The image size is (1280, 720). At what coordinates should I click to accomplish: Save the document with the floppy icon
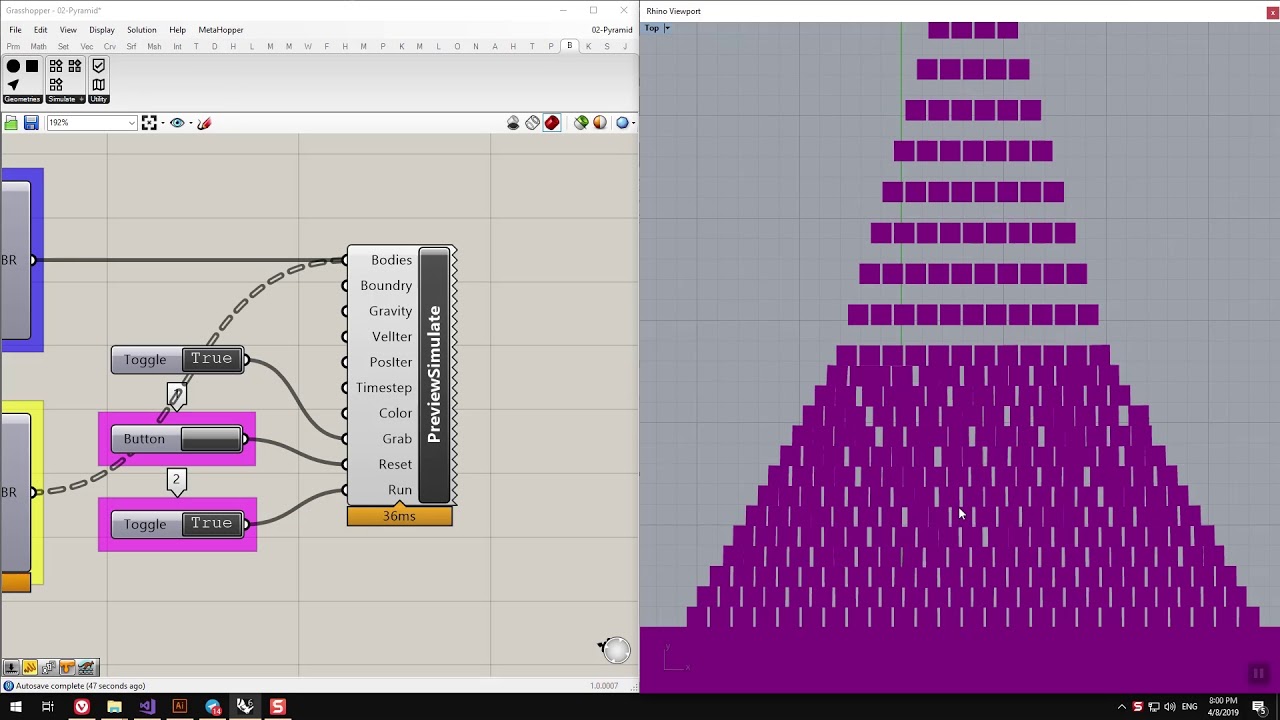click(31, 123)
